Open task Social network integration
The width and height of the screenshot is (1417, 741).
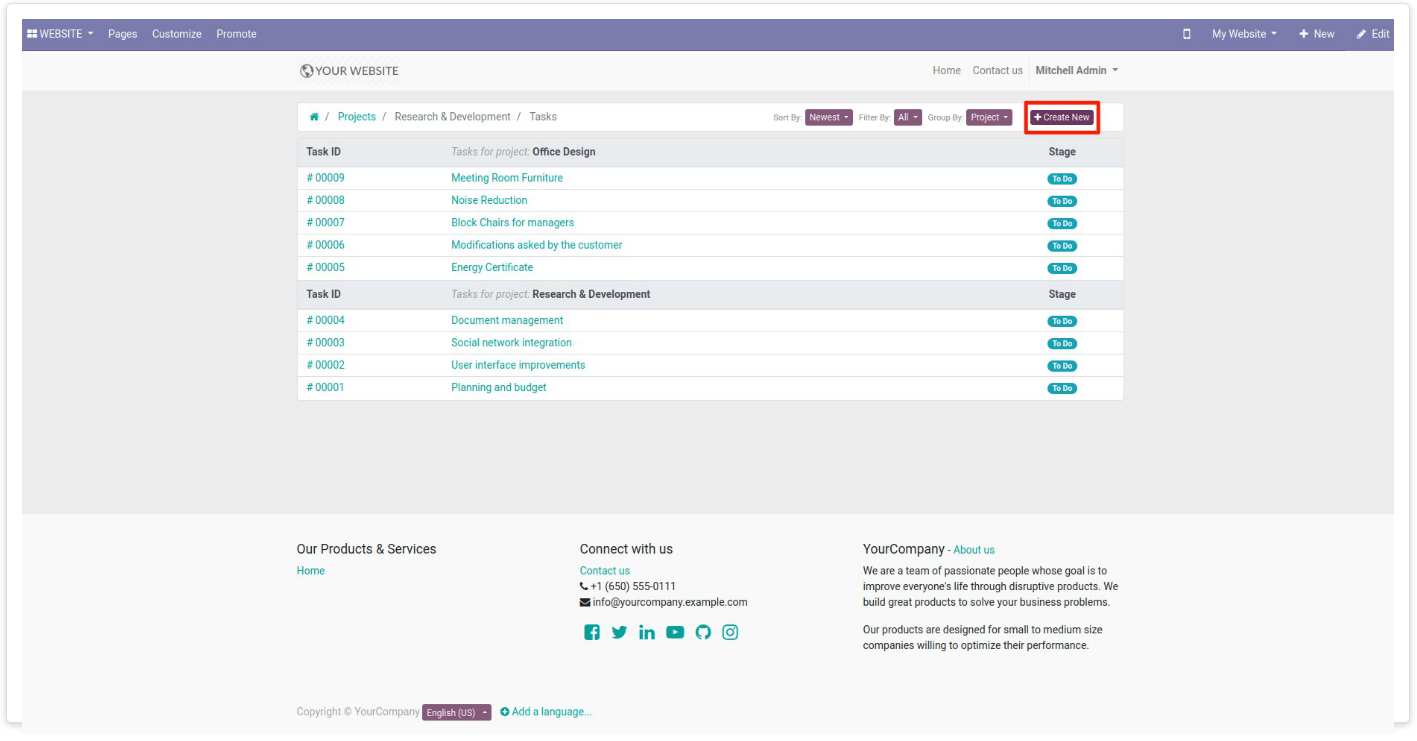click(x=511, y=343)
